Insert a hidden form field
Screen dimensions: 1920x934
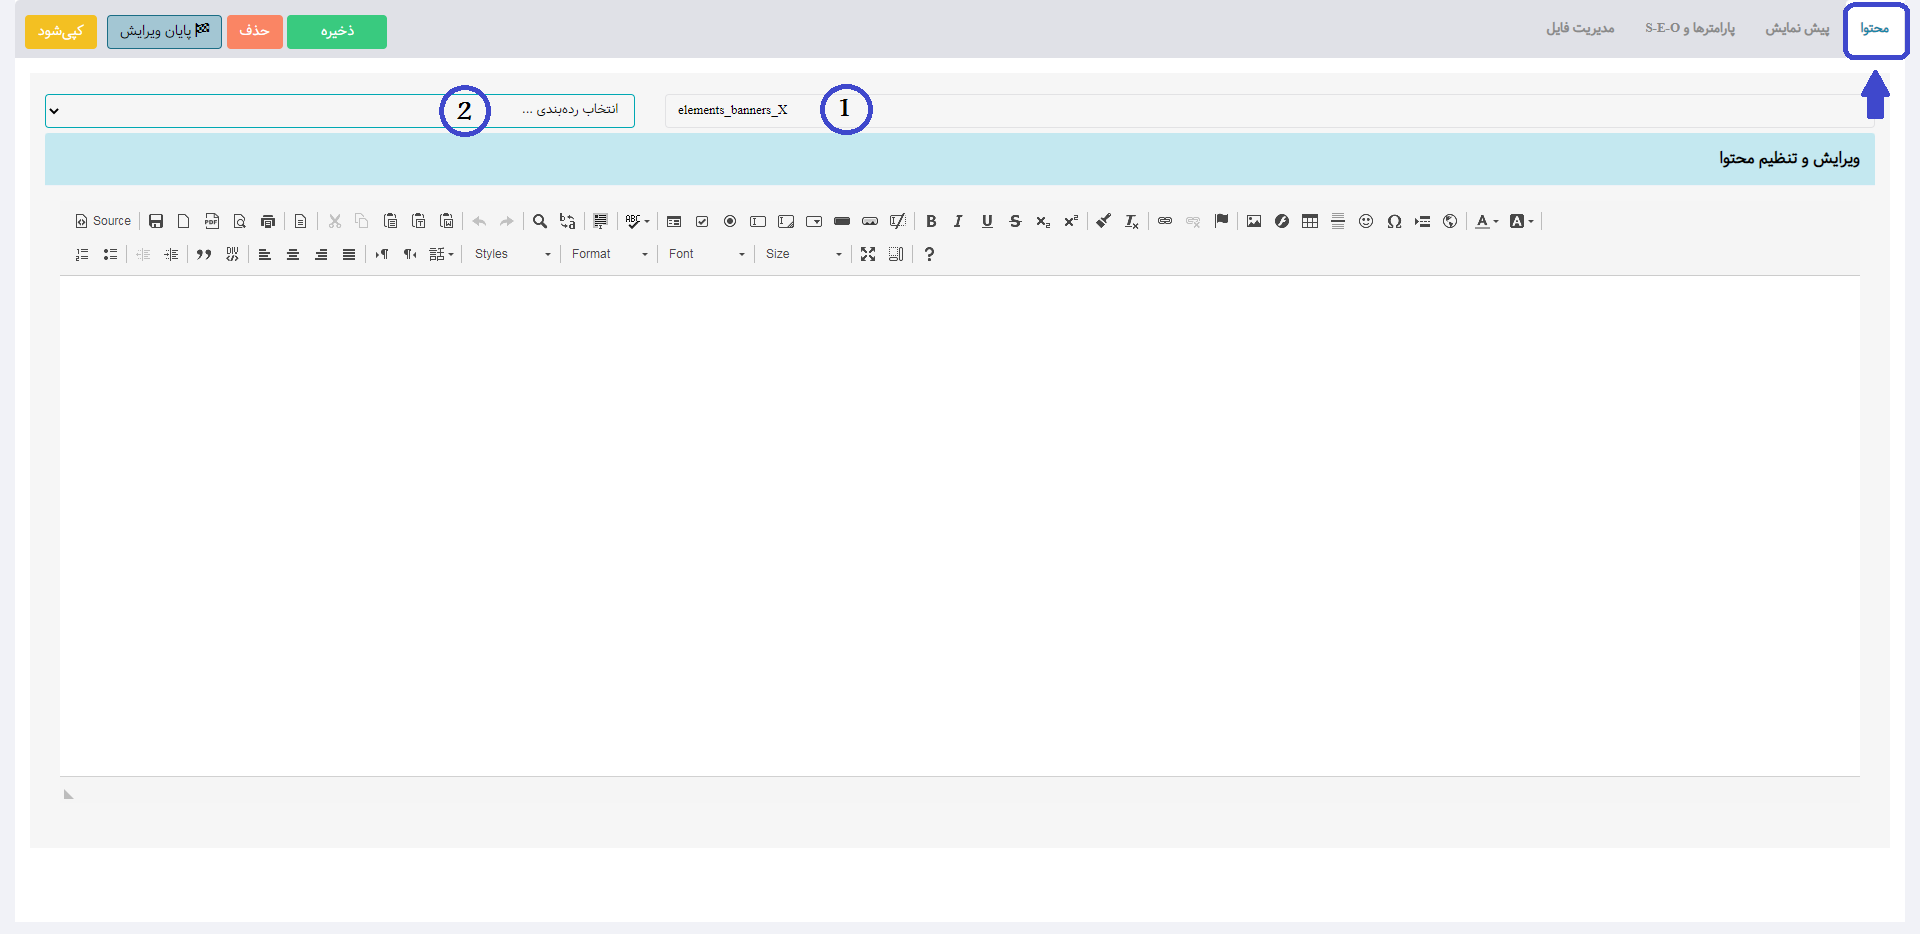pos(898,221)
